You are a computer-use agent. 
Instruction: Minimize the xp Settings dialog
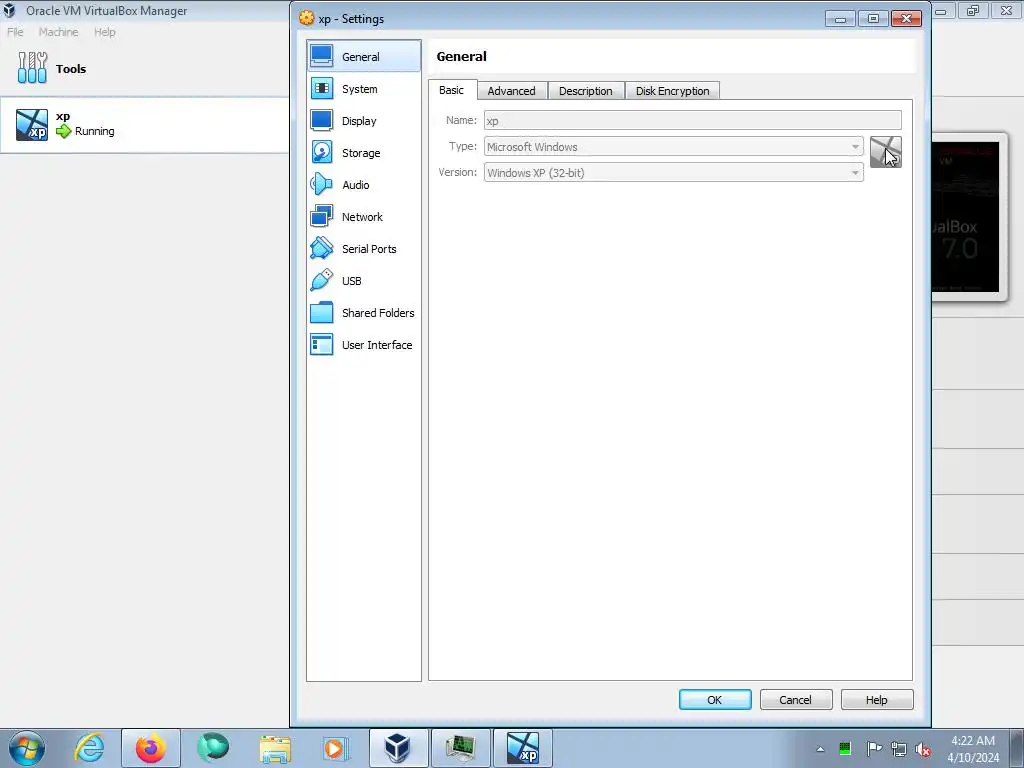840,19
